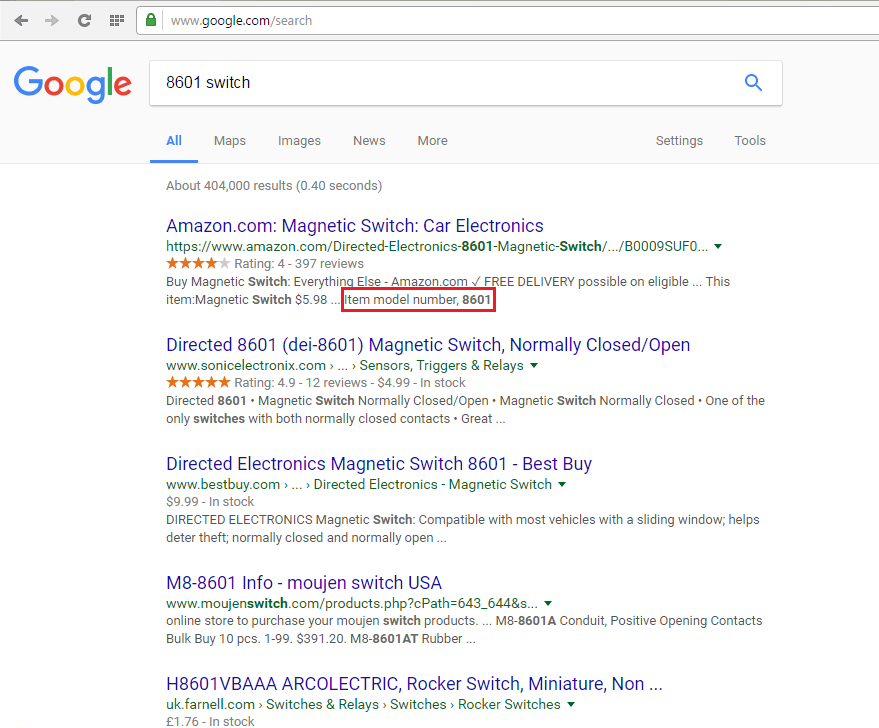Click the Amazon 4-star rating stars

point(198,263)
